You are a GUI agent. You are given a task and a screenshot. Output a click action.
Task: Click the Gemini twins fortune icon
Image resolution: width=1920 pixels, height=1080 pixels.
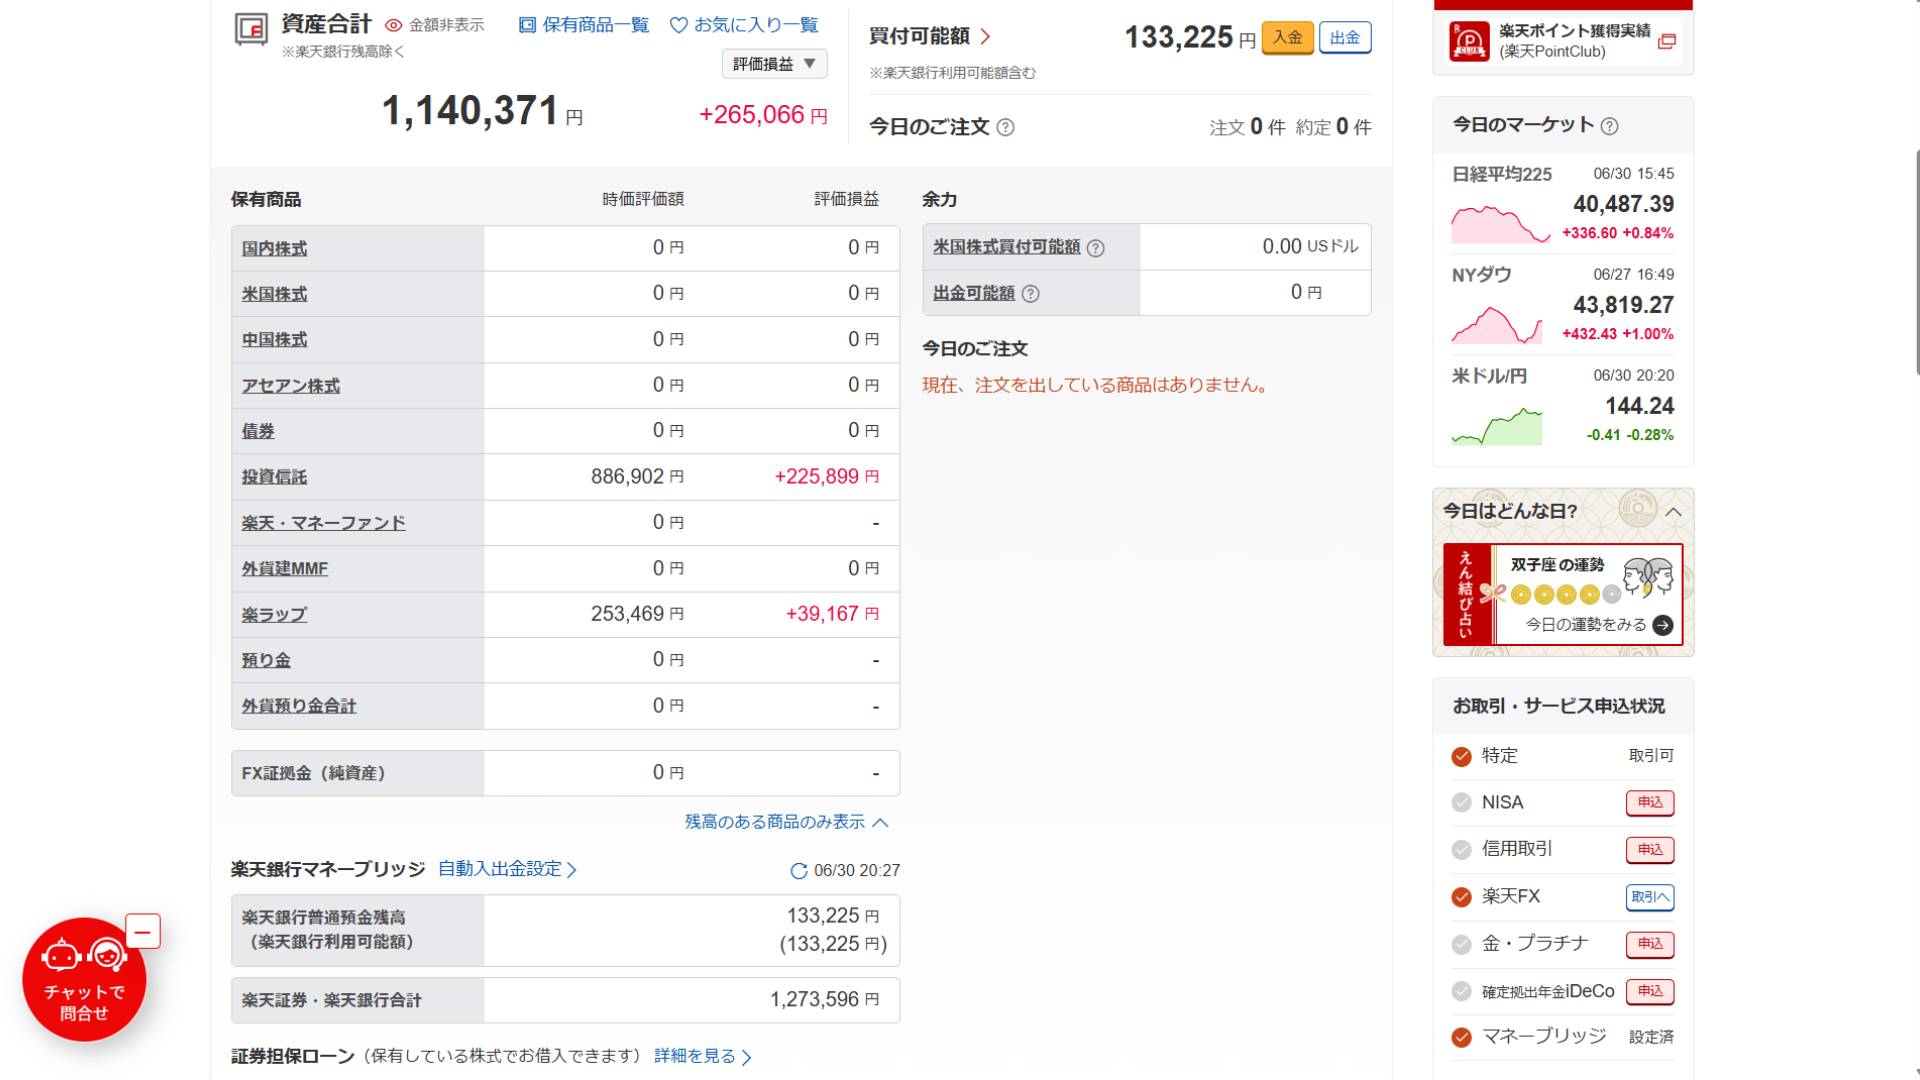click(1648, 578)
